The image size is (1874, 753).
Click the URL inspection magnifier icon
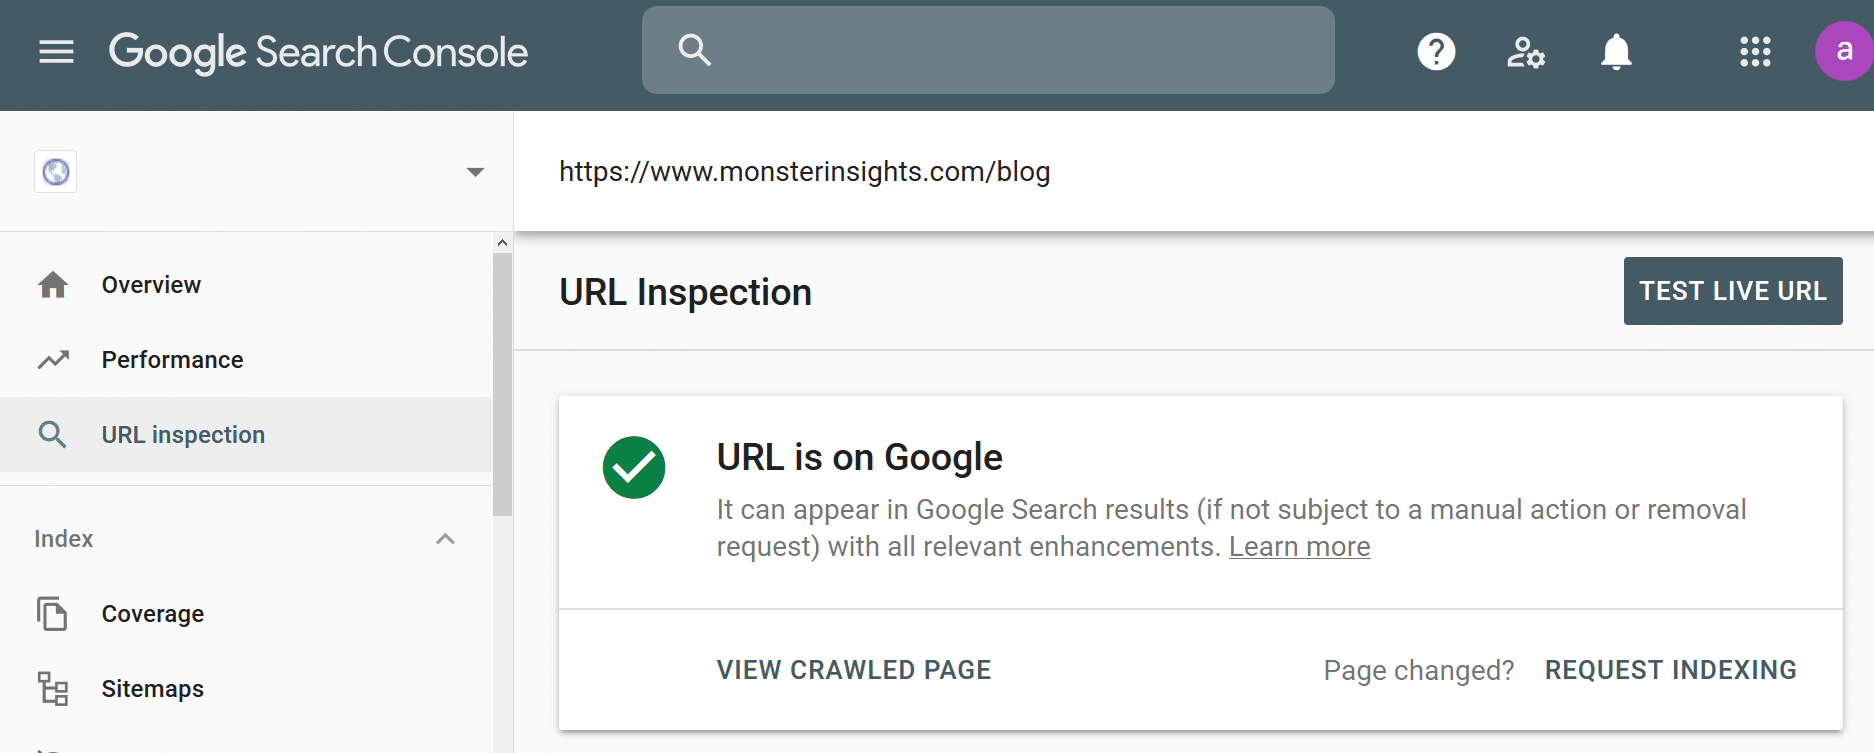52,434
